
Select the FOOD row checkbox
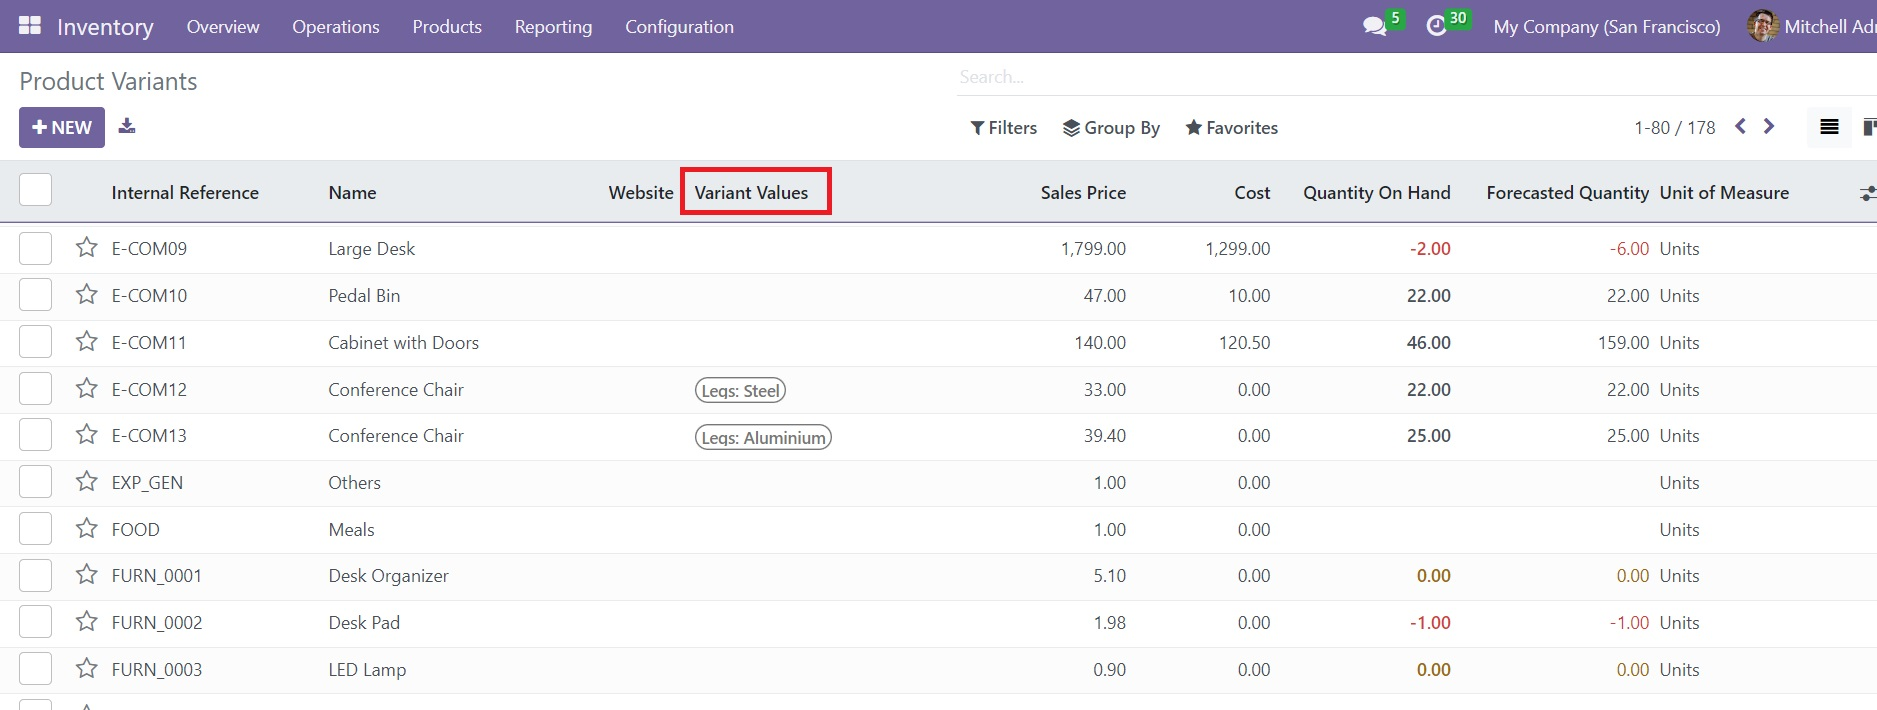35,529
